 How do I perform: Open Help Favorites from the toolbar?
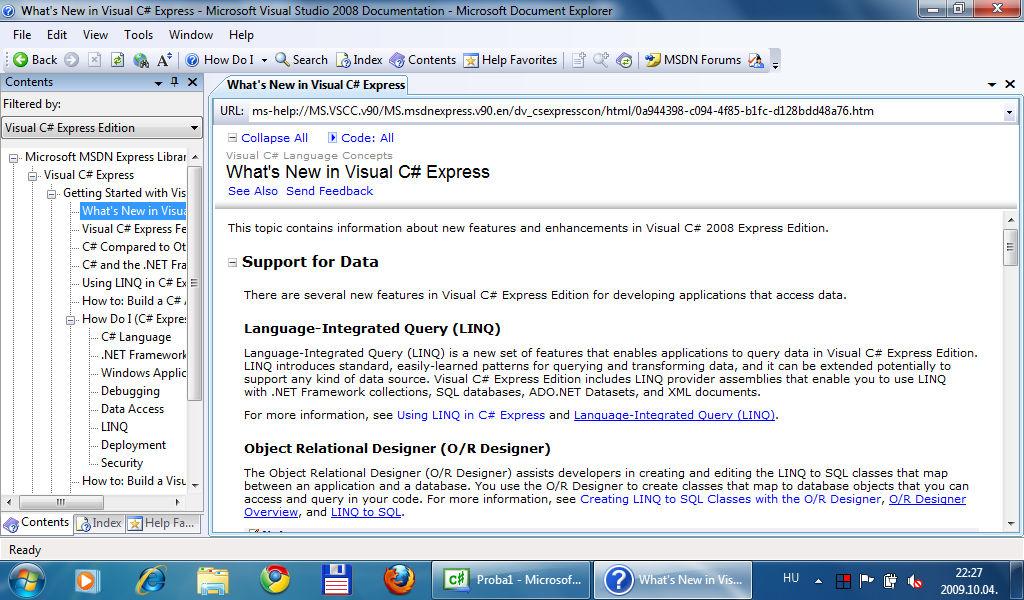(x=510, y=60)
